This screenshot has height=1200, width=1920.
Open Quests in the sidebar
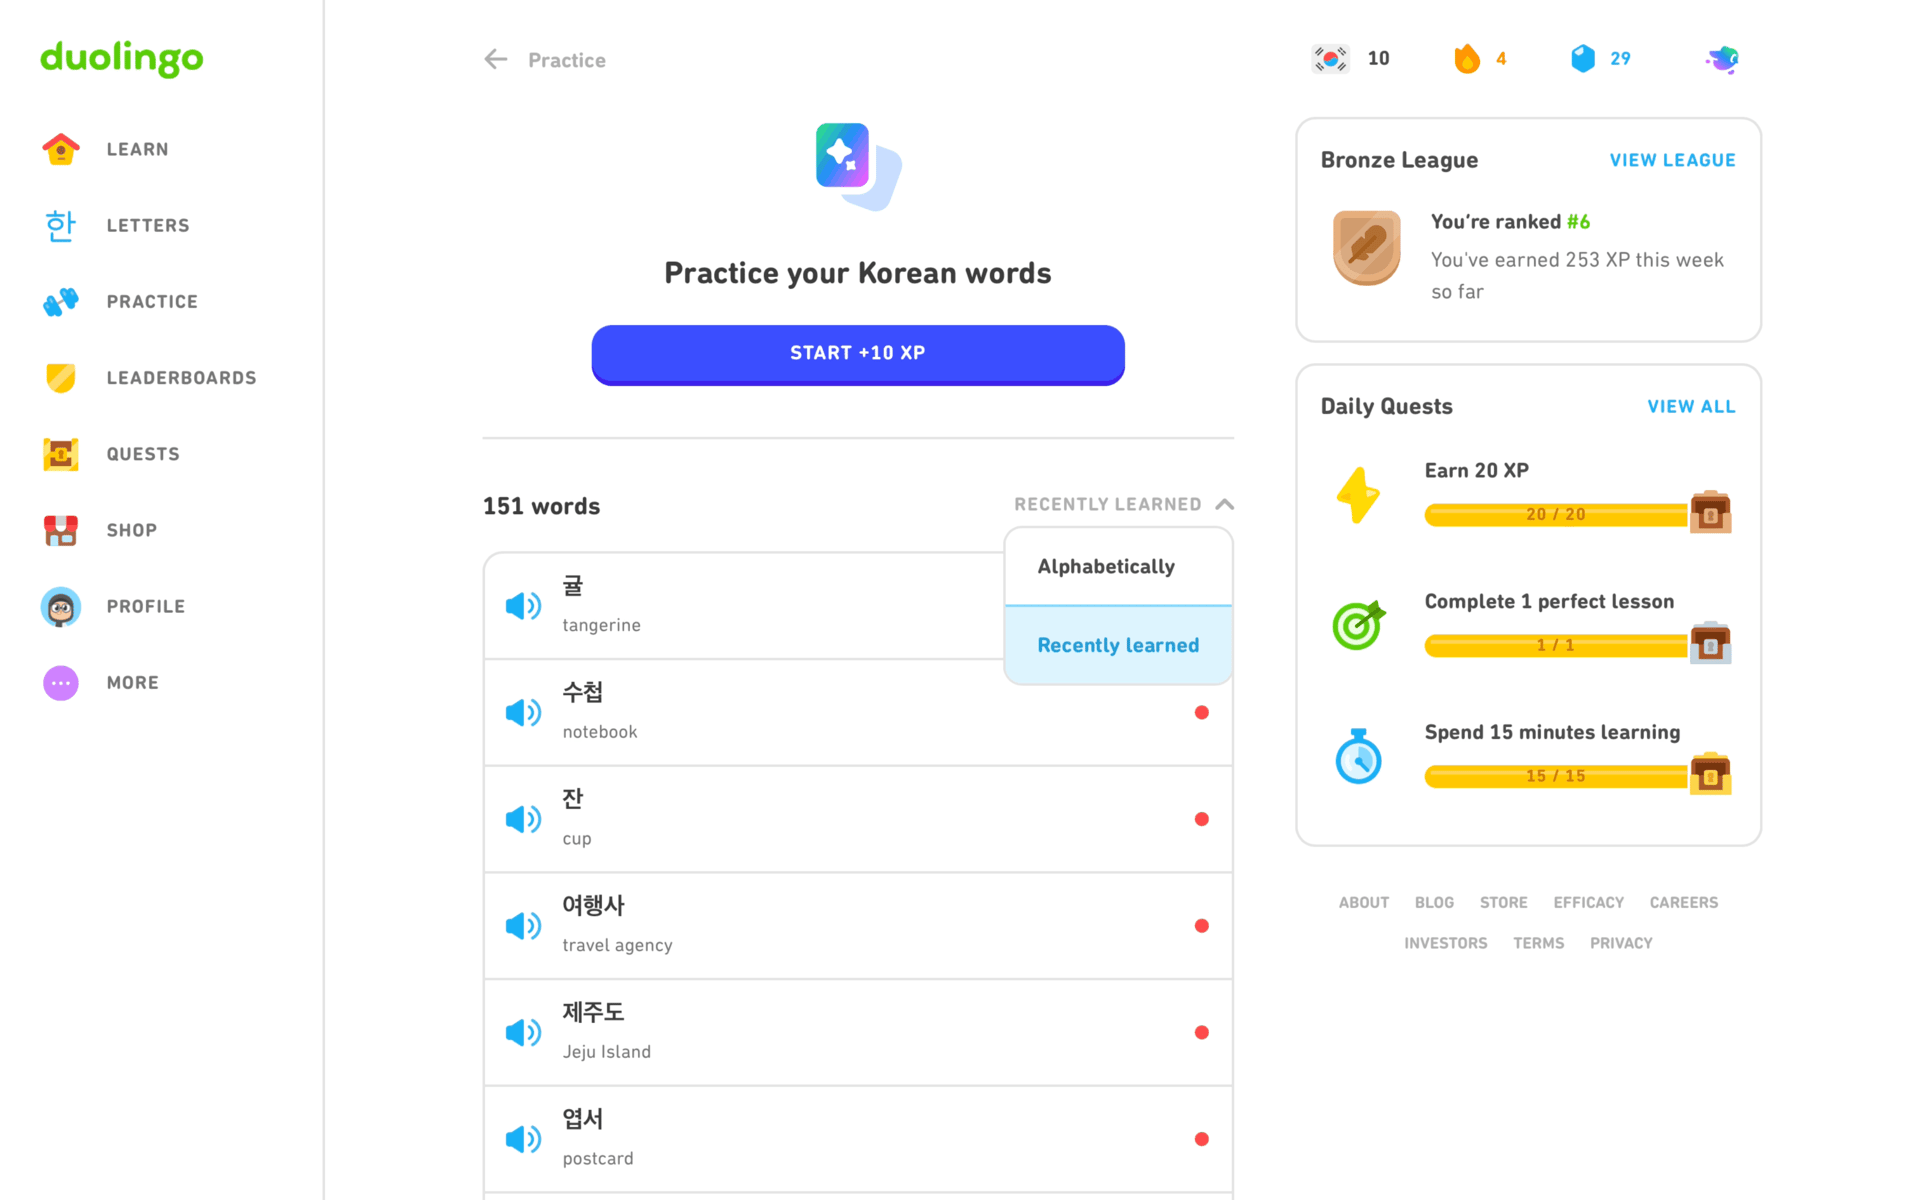click(143, 454)
